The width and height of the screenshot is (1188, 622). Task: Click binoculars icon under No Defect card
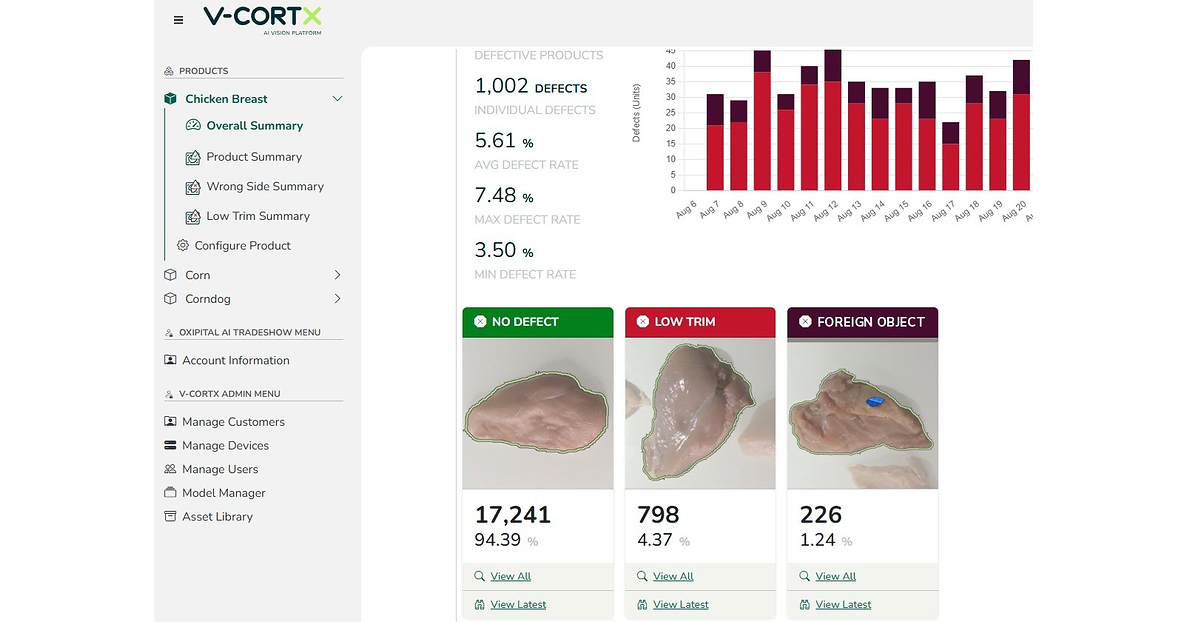(x=480, y=605)
